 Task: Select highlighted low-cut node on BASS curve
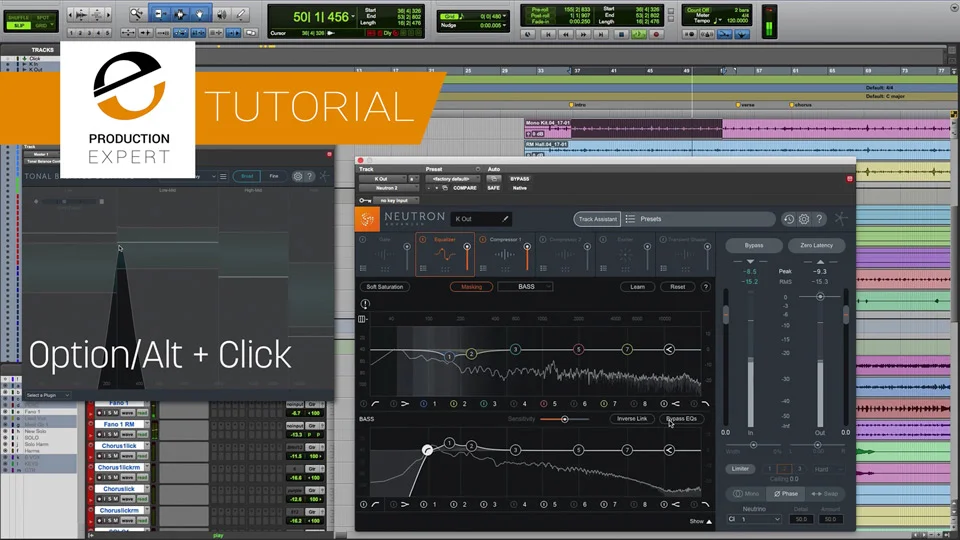[x=427, y=451]
